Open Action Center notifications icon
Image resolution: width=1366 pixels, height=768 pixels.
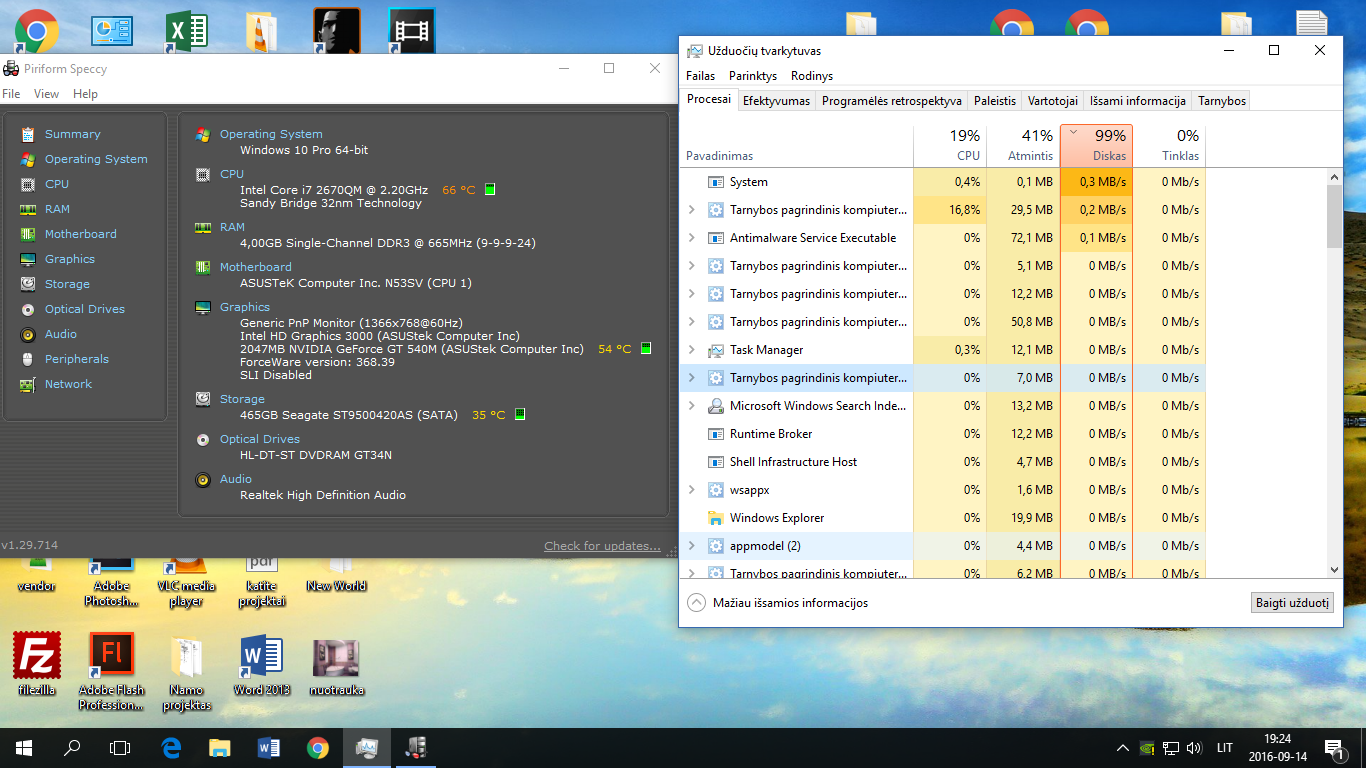pyautogui.click(x=1334, y=748)
